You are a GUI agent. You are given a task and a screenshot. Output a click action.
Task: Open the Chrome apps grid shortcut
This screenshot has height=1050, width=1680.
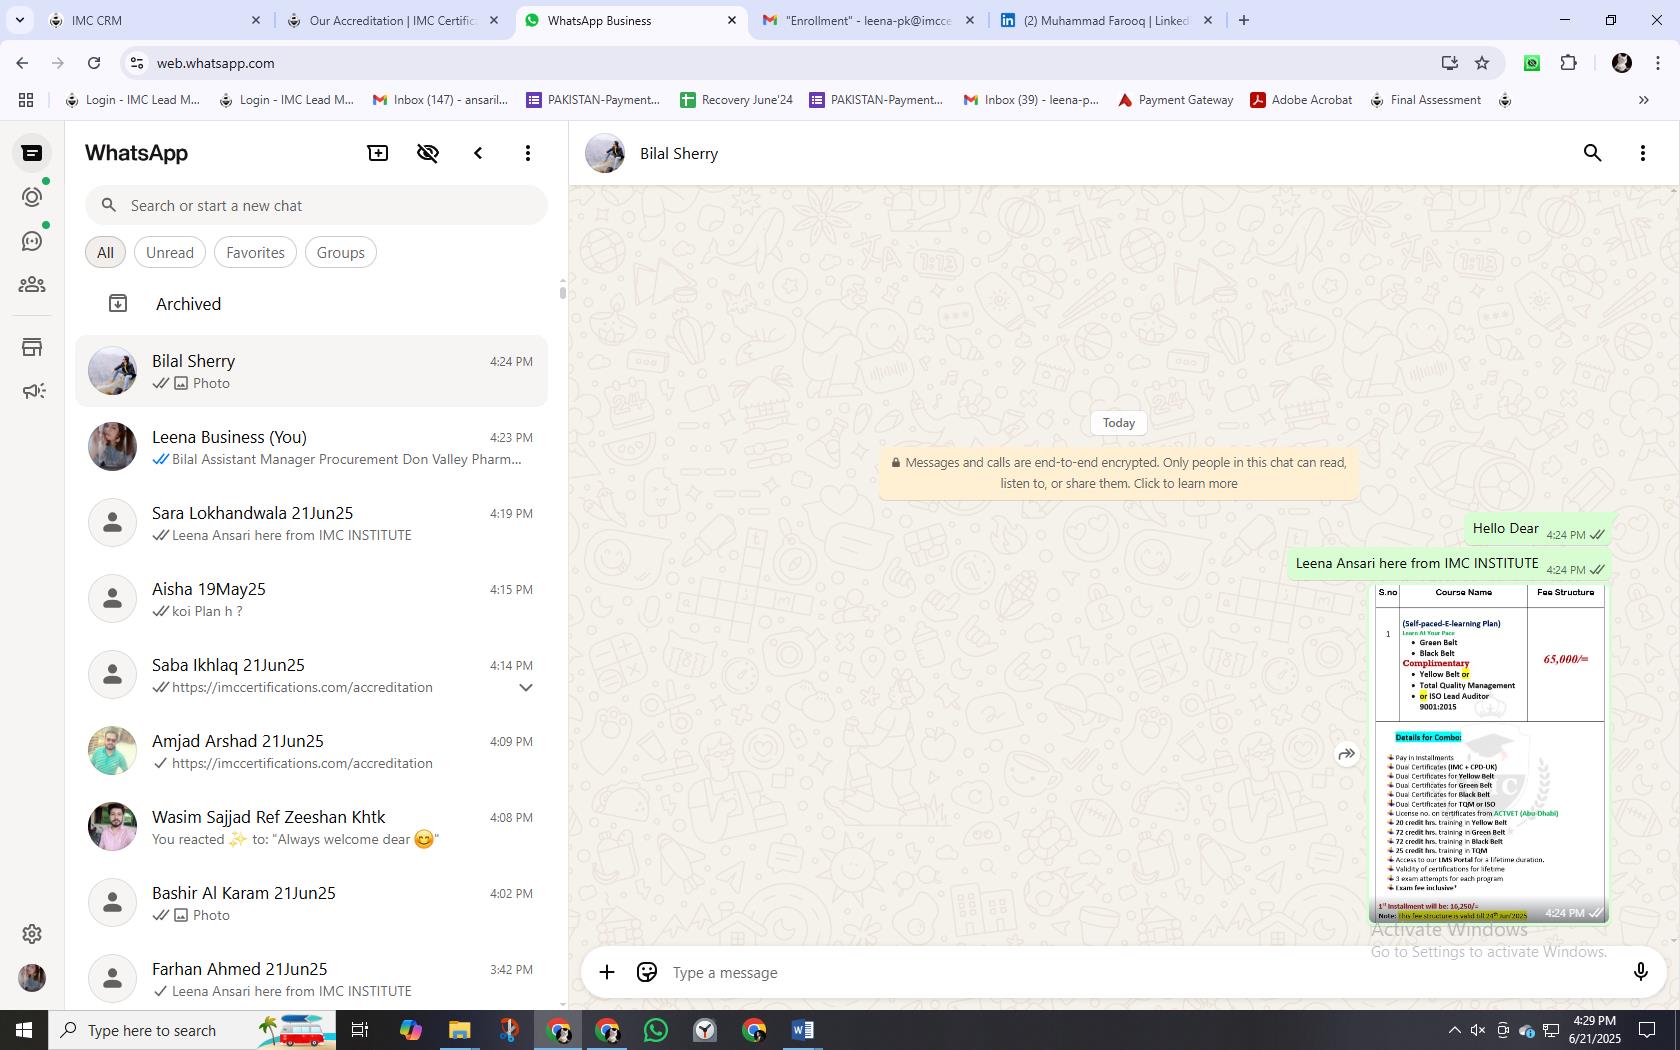[26, 100]
